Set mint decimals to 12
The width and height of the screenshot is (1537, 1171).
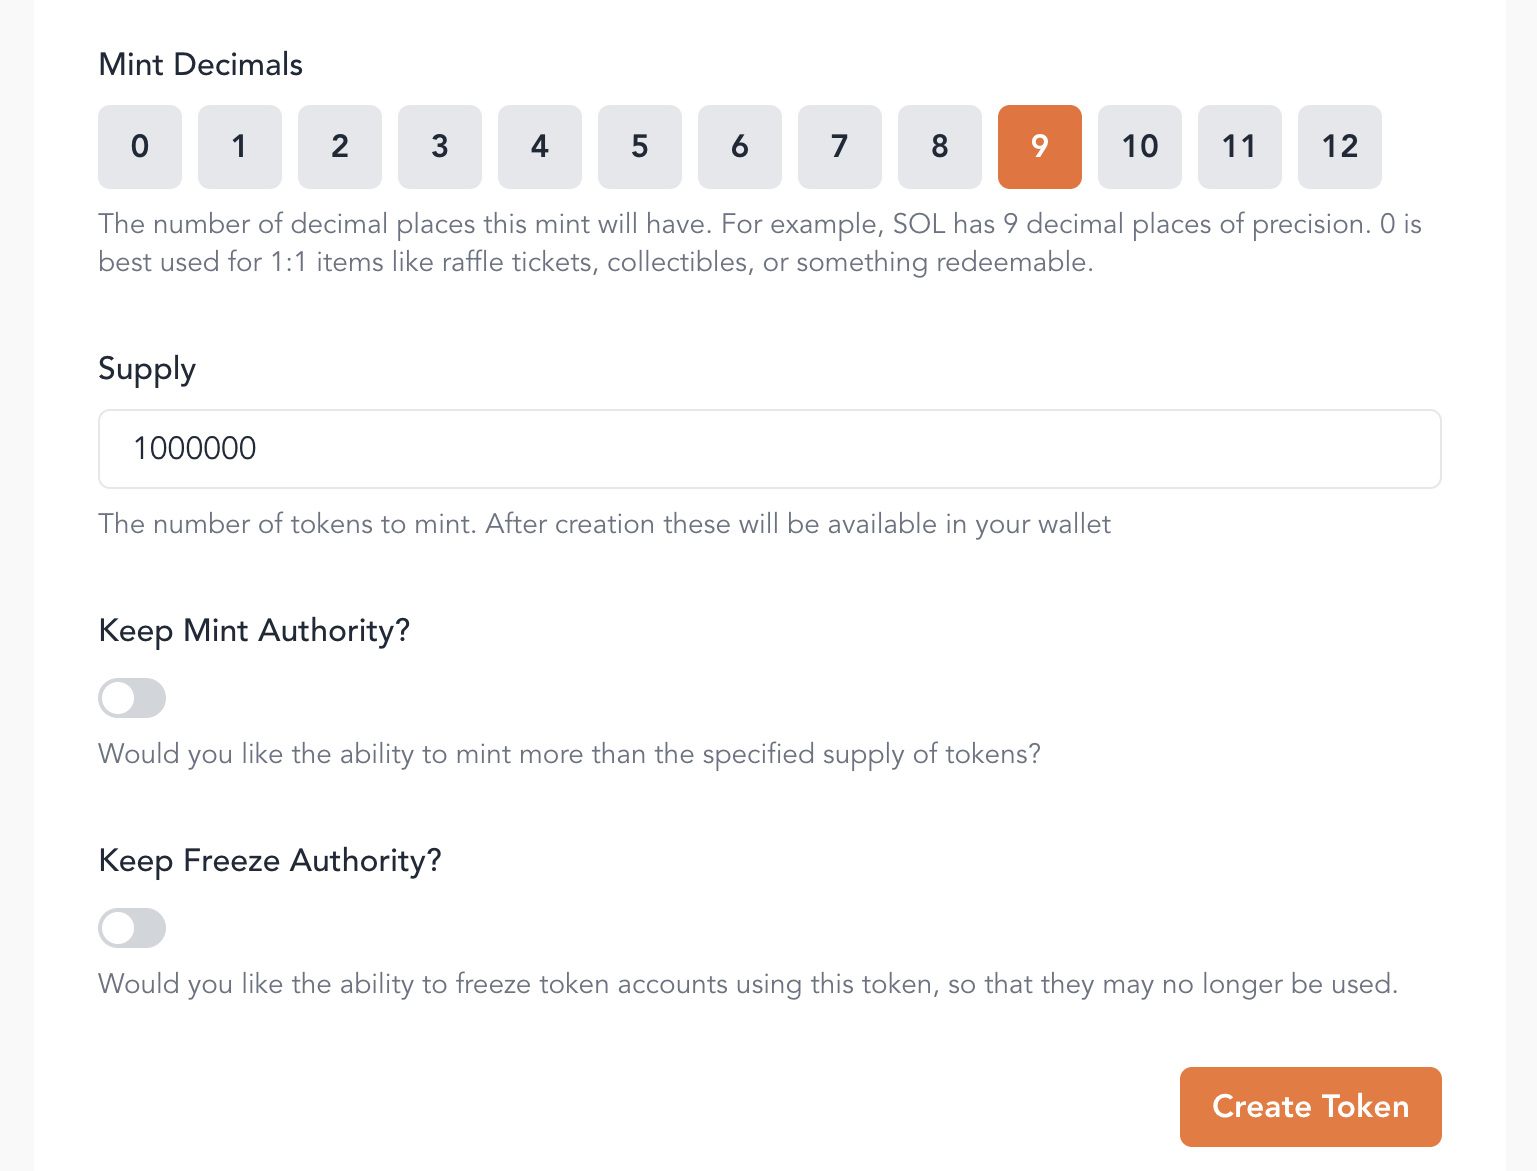tap(1340, 147)
